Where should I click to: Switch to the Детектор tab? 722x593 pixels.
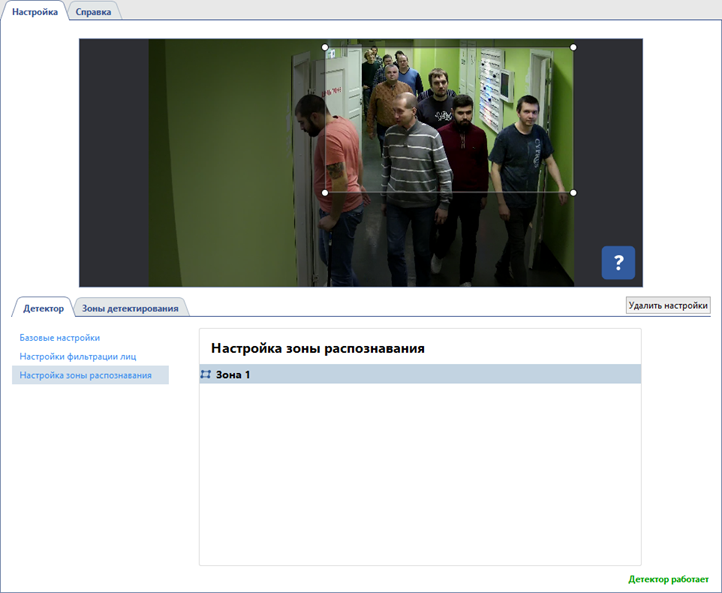tap(43, 308)
